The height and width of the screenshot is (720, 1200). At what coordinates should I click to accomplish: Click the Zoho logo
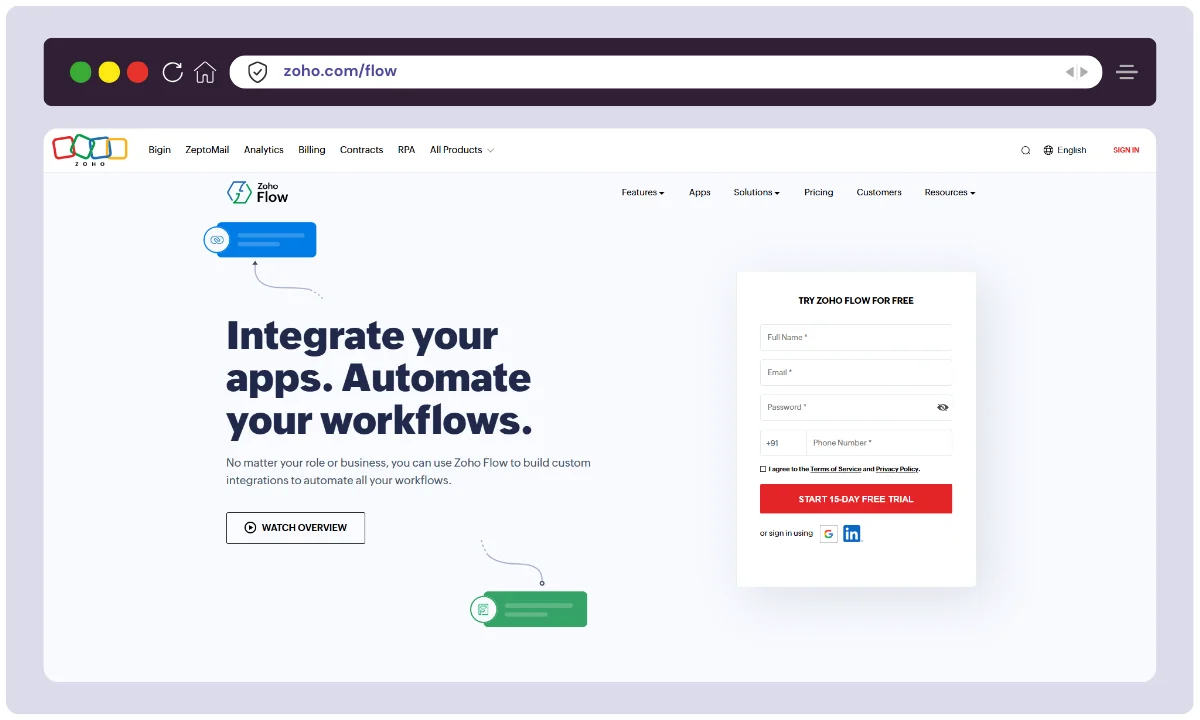tap(90, 149)
